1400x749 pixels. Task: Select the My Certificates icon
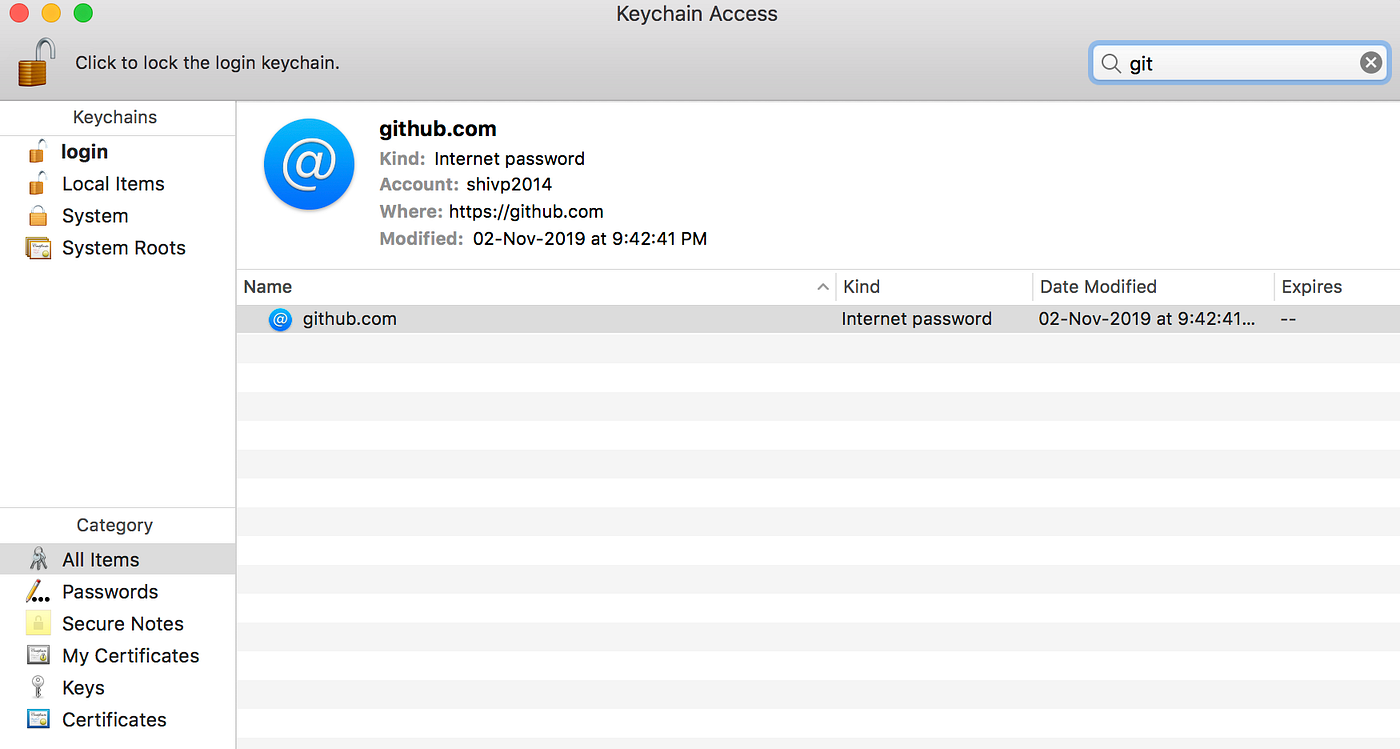pyautogui.click(x=37, y=655)
